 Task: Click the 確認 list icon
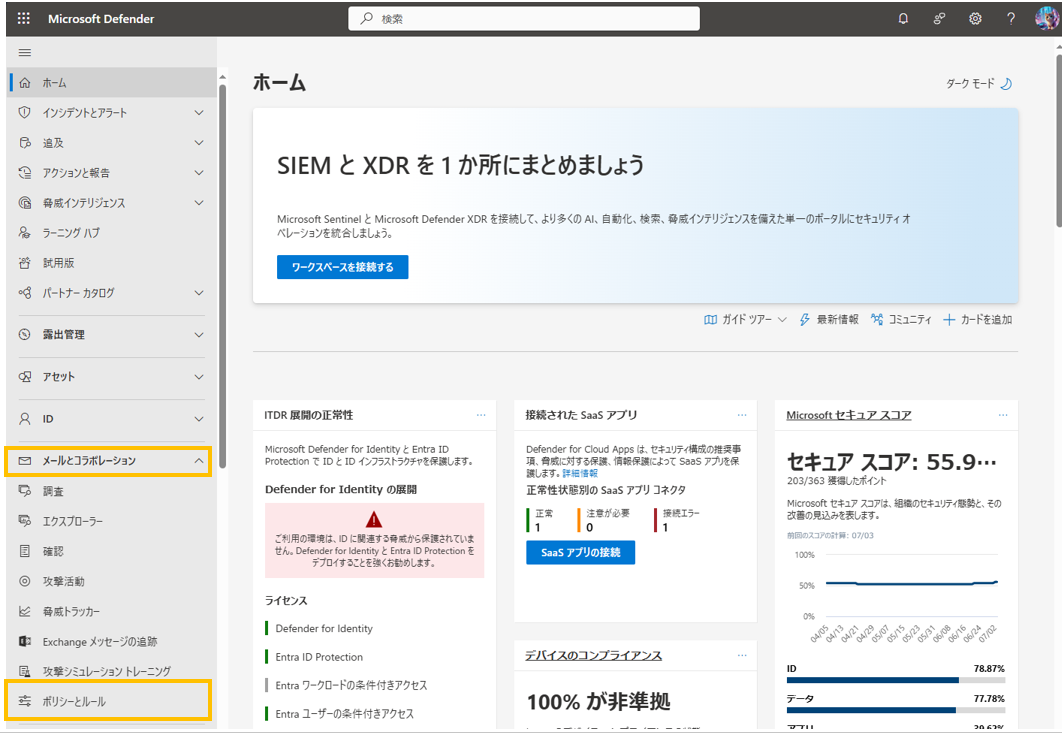25,551
